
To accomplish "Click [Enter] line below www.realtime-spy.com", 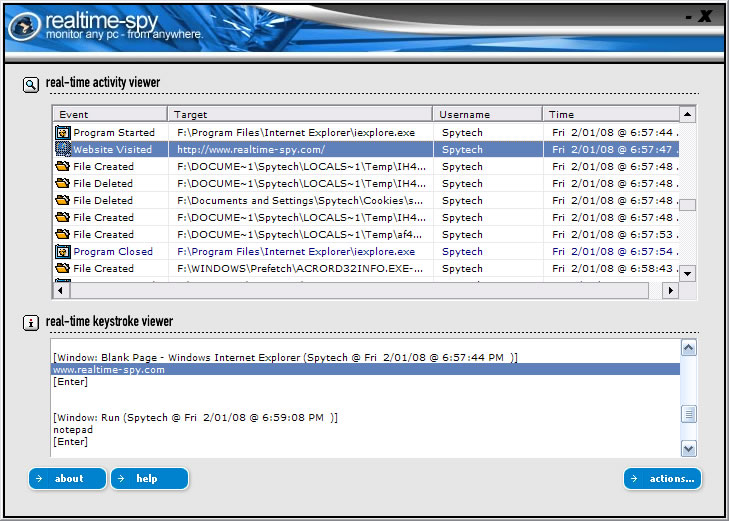I will click(x=70, y=382).
